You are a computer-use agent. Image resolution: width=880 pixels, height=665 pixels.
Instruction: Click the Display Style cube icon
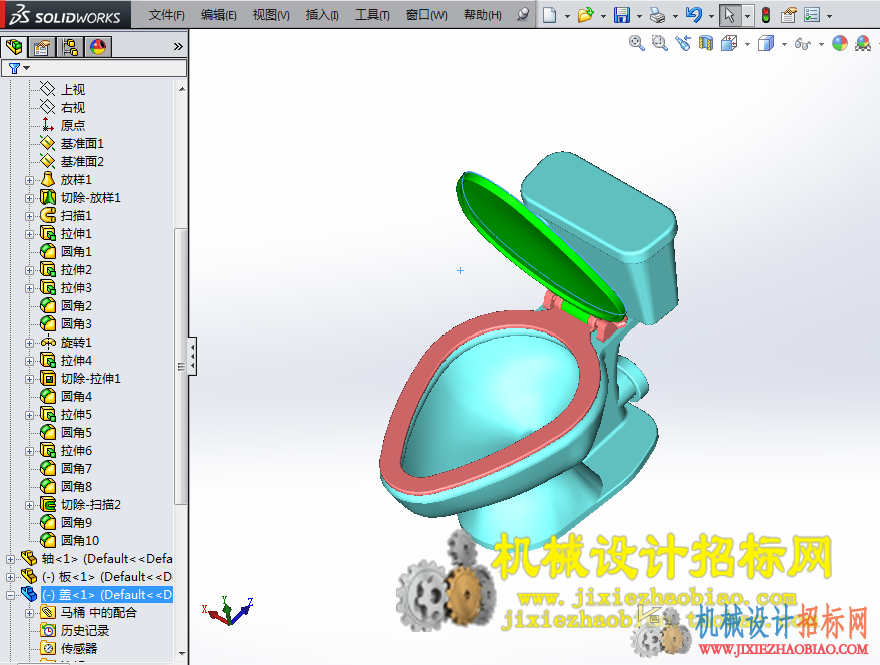pos(766,43)
